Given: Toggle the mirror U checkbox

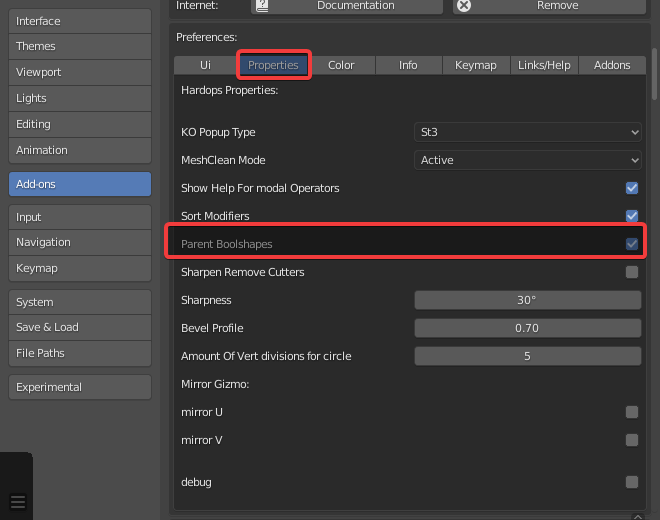Looking at the screenshot, I should pos(632,412).
